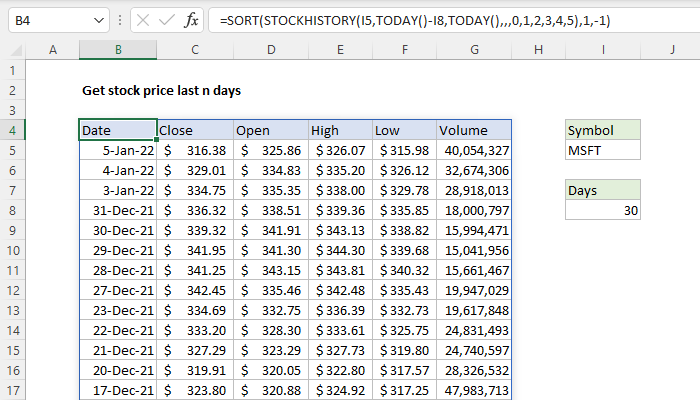700x400 pixels.
Task: Click the Symbol label cell
Action: coord(602,130)
